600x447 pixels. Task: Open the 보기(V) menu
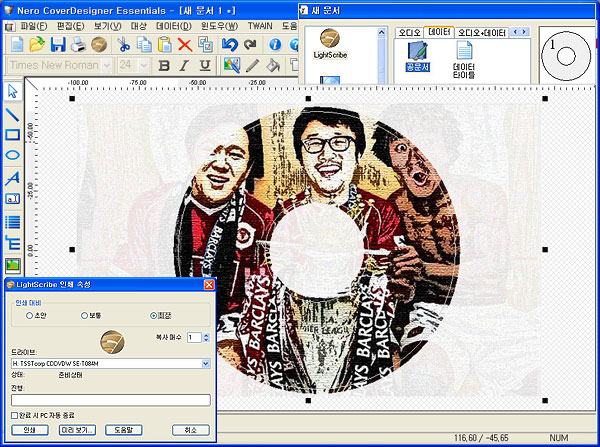[108, 26]
